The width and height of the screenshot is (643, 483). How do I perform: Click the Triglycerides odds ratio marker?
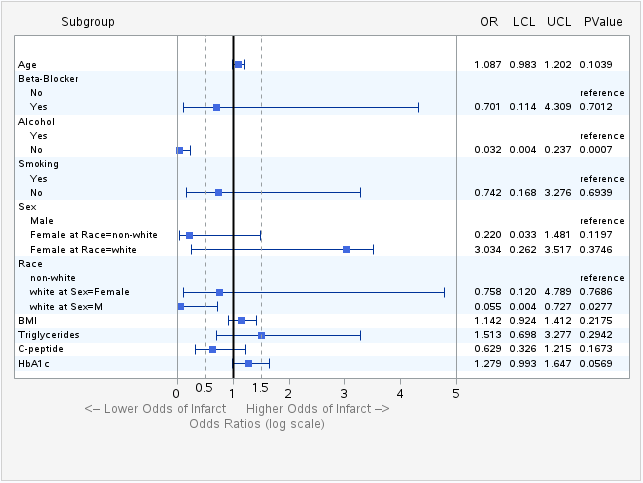pos(261,335)
